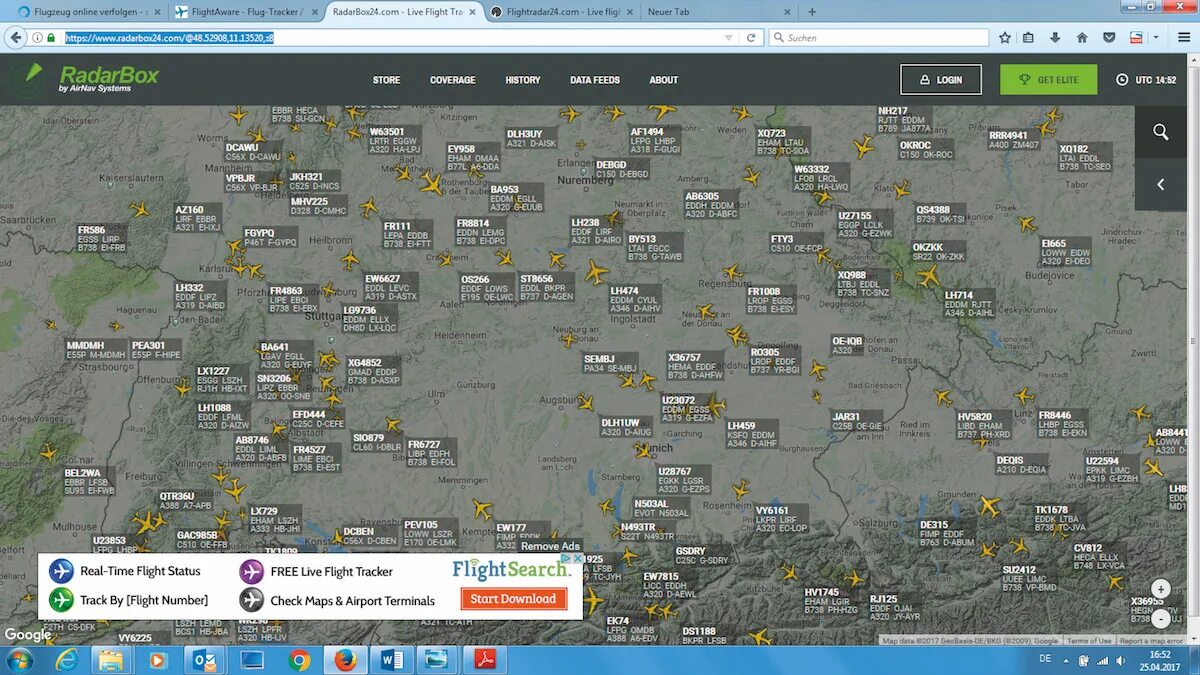The image size is (1200, 675).
Task: Select flight label FR586
Action: pyautogui.click(x=103, y=239)
